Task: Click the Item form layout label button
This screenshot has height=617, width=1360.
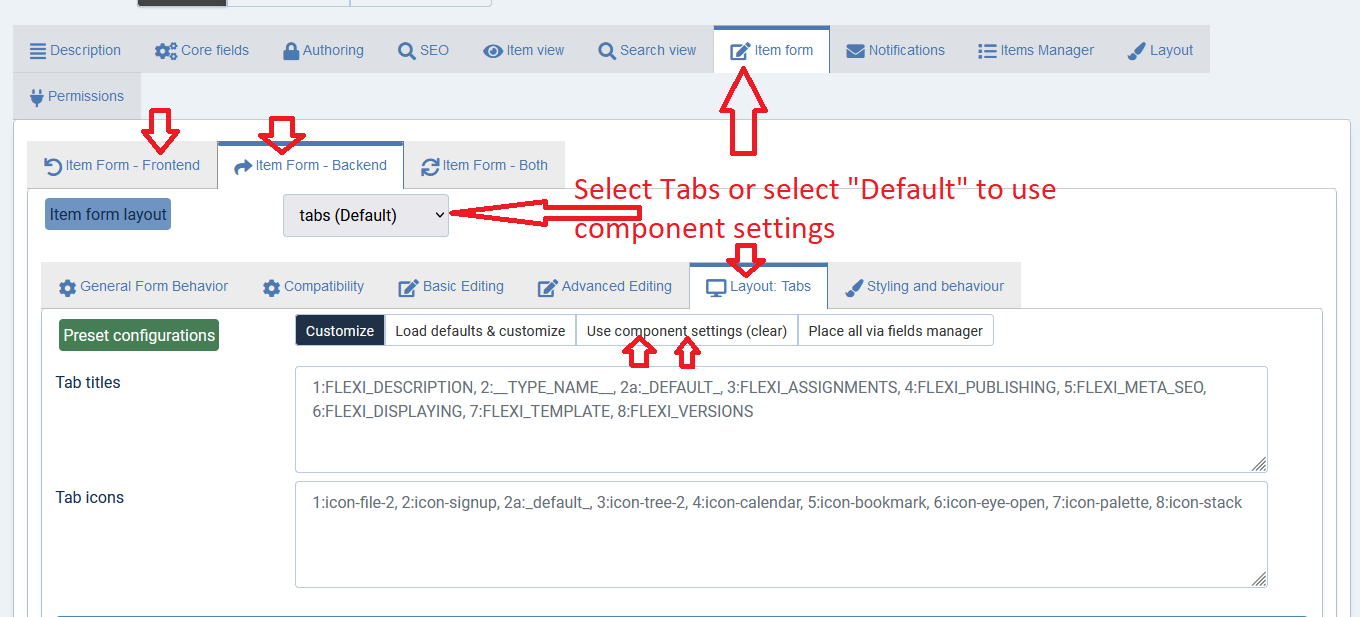Action: pyautogui.click(x=108, y=214)
